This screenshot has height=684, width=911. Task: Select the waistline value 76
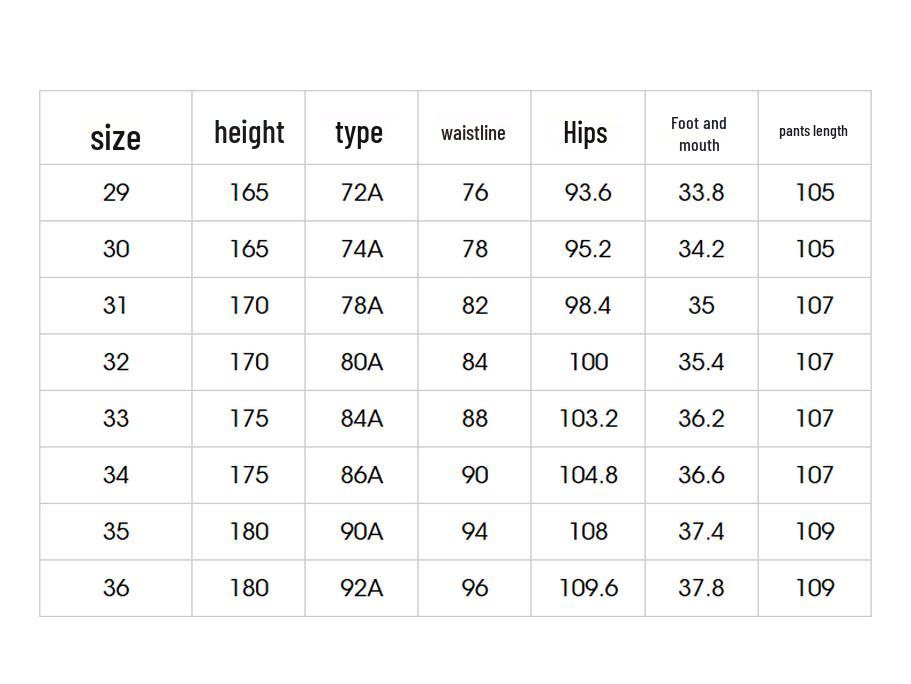point(475,192)
